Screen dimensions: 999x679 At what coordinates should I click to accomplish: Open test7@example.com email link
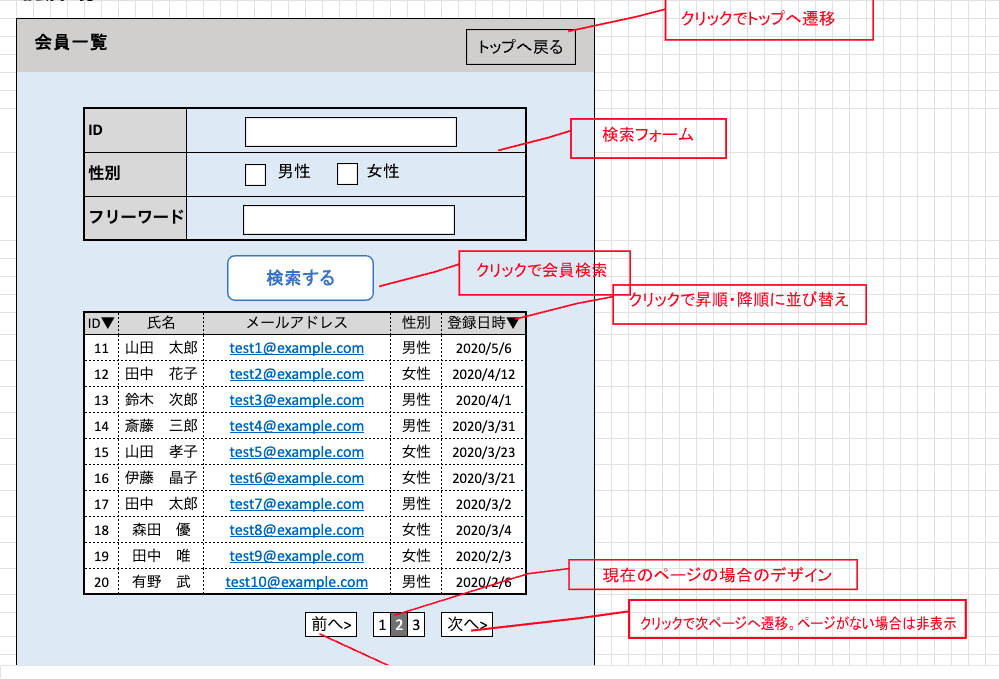(296, 504)
